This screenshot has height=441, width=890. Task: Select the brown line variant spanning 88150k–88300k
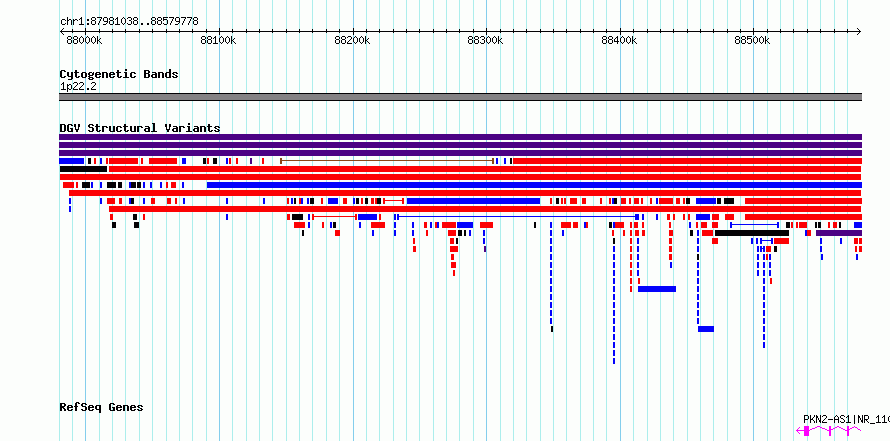click(x=387, y=161)
